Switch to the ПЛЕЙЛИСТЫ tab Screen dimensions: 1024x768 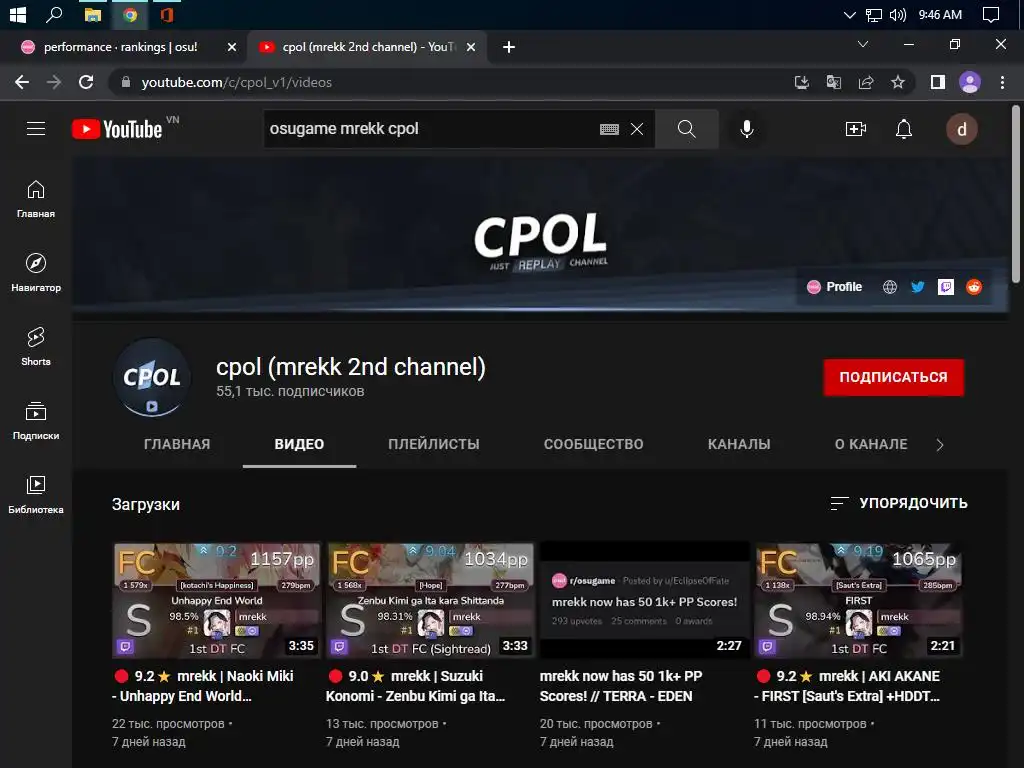point(434,444)
